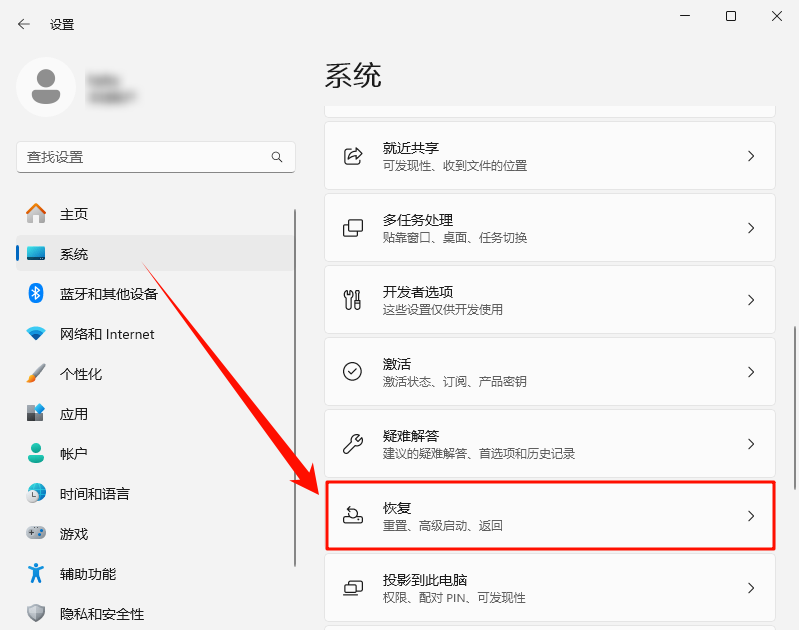Click the 系统 page heading
Image resolution: width=799 pixels, height=630 pixels.
(x=353, y=75)
